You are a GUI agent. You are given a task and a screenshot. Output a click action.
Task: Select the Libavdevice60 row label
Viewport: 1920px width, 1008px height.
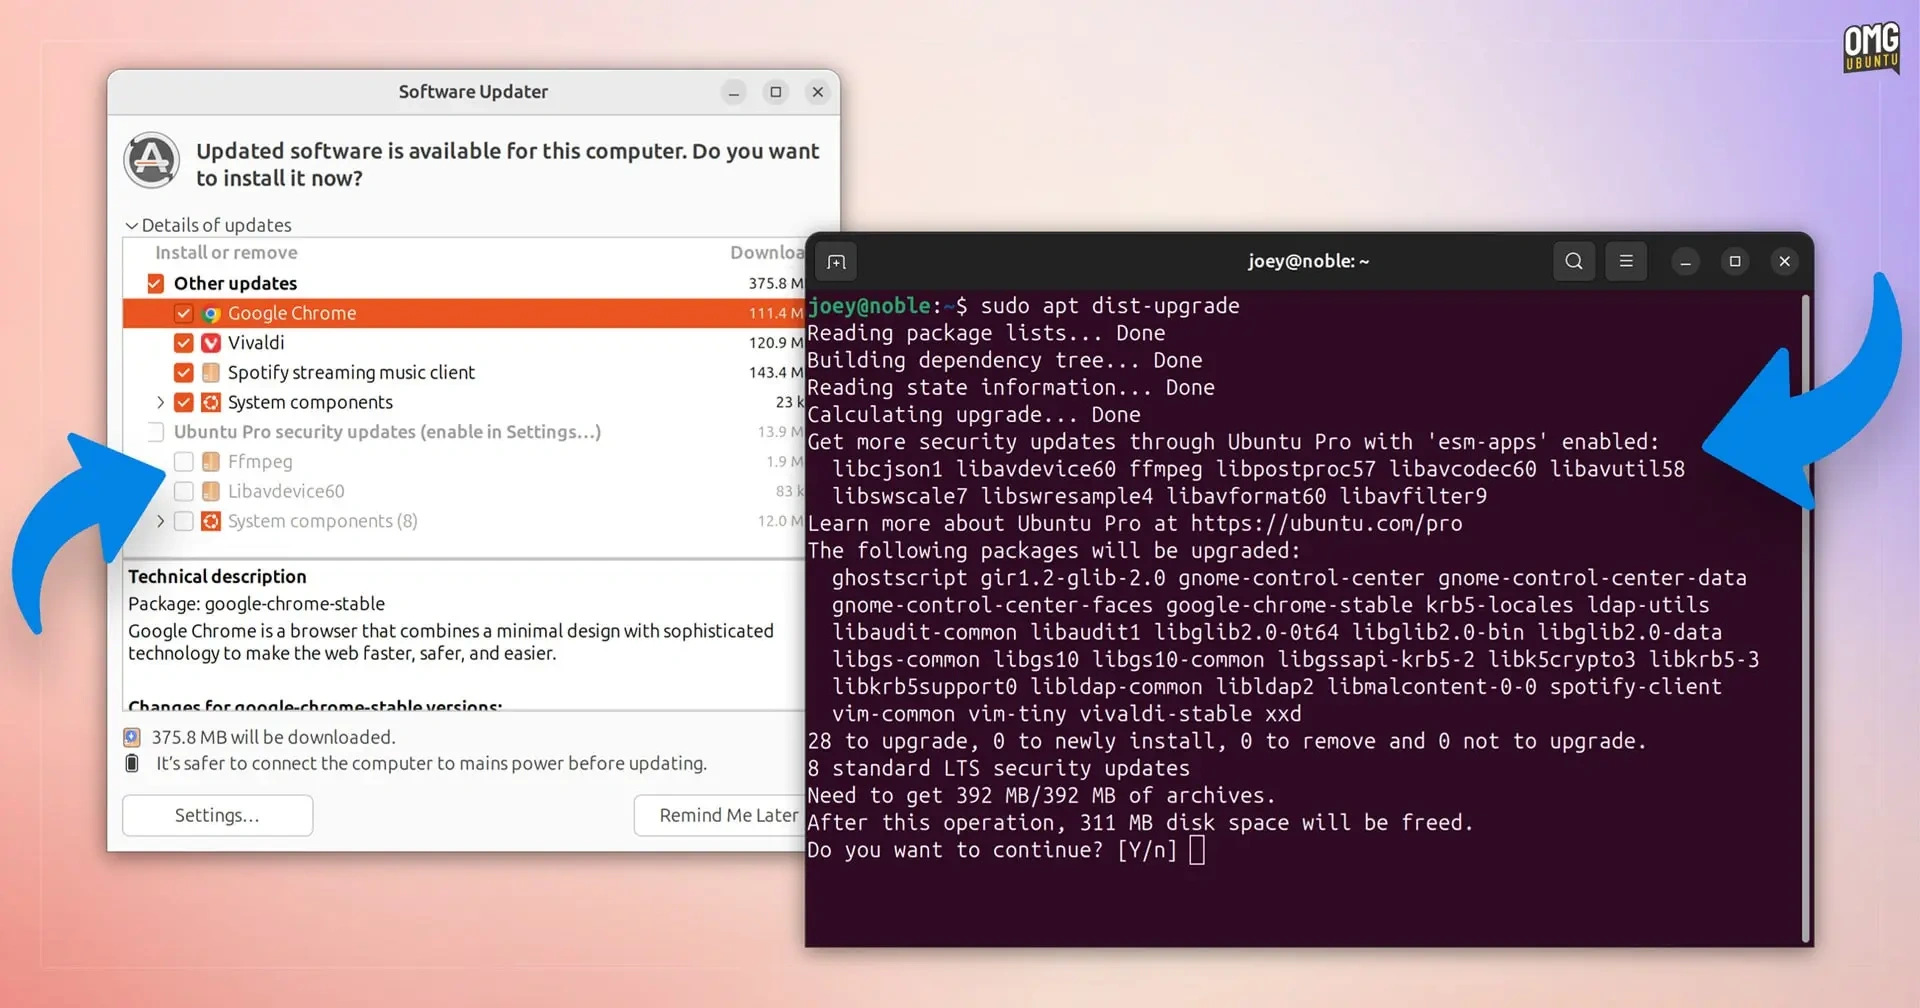point(286,492)
